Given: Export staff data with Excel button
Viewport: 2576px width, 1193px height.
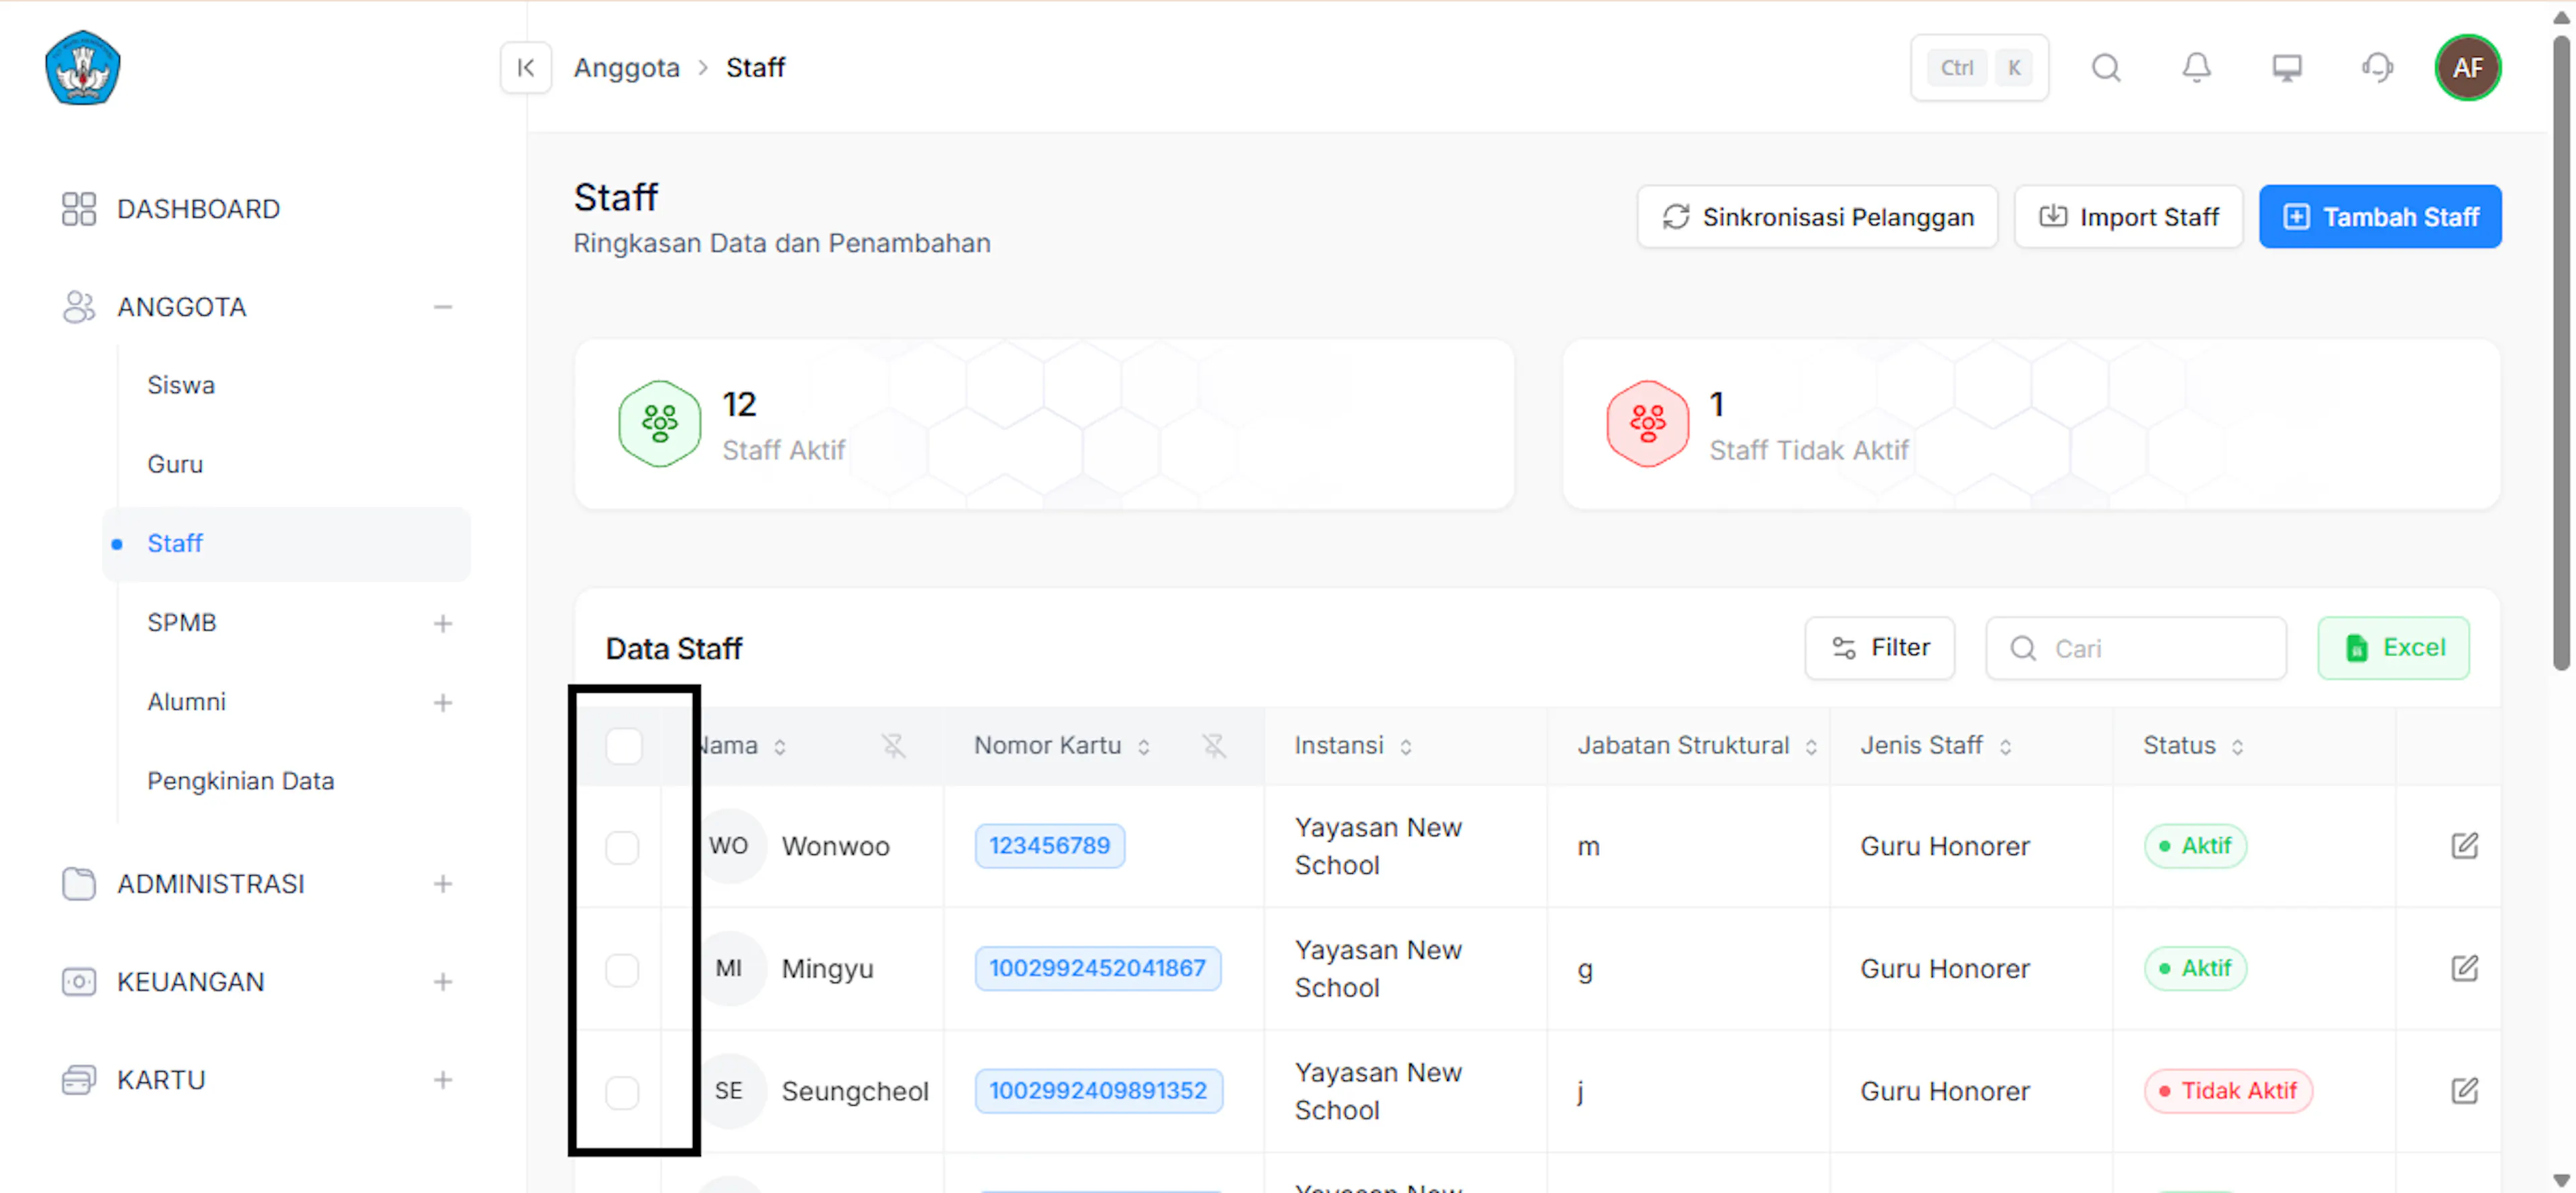Looking at the screenshot, I should click(2393, 648).
